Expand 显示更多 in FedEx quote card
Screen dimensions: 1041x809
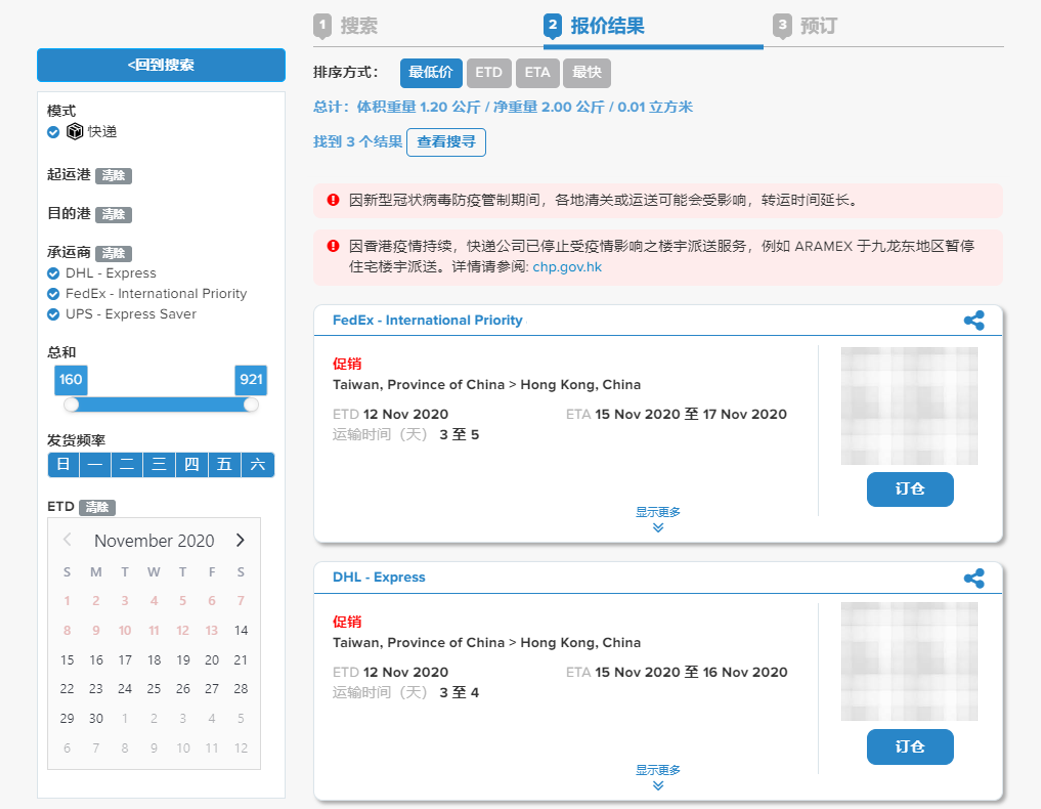[658, 519]
